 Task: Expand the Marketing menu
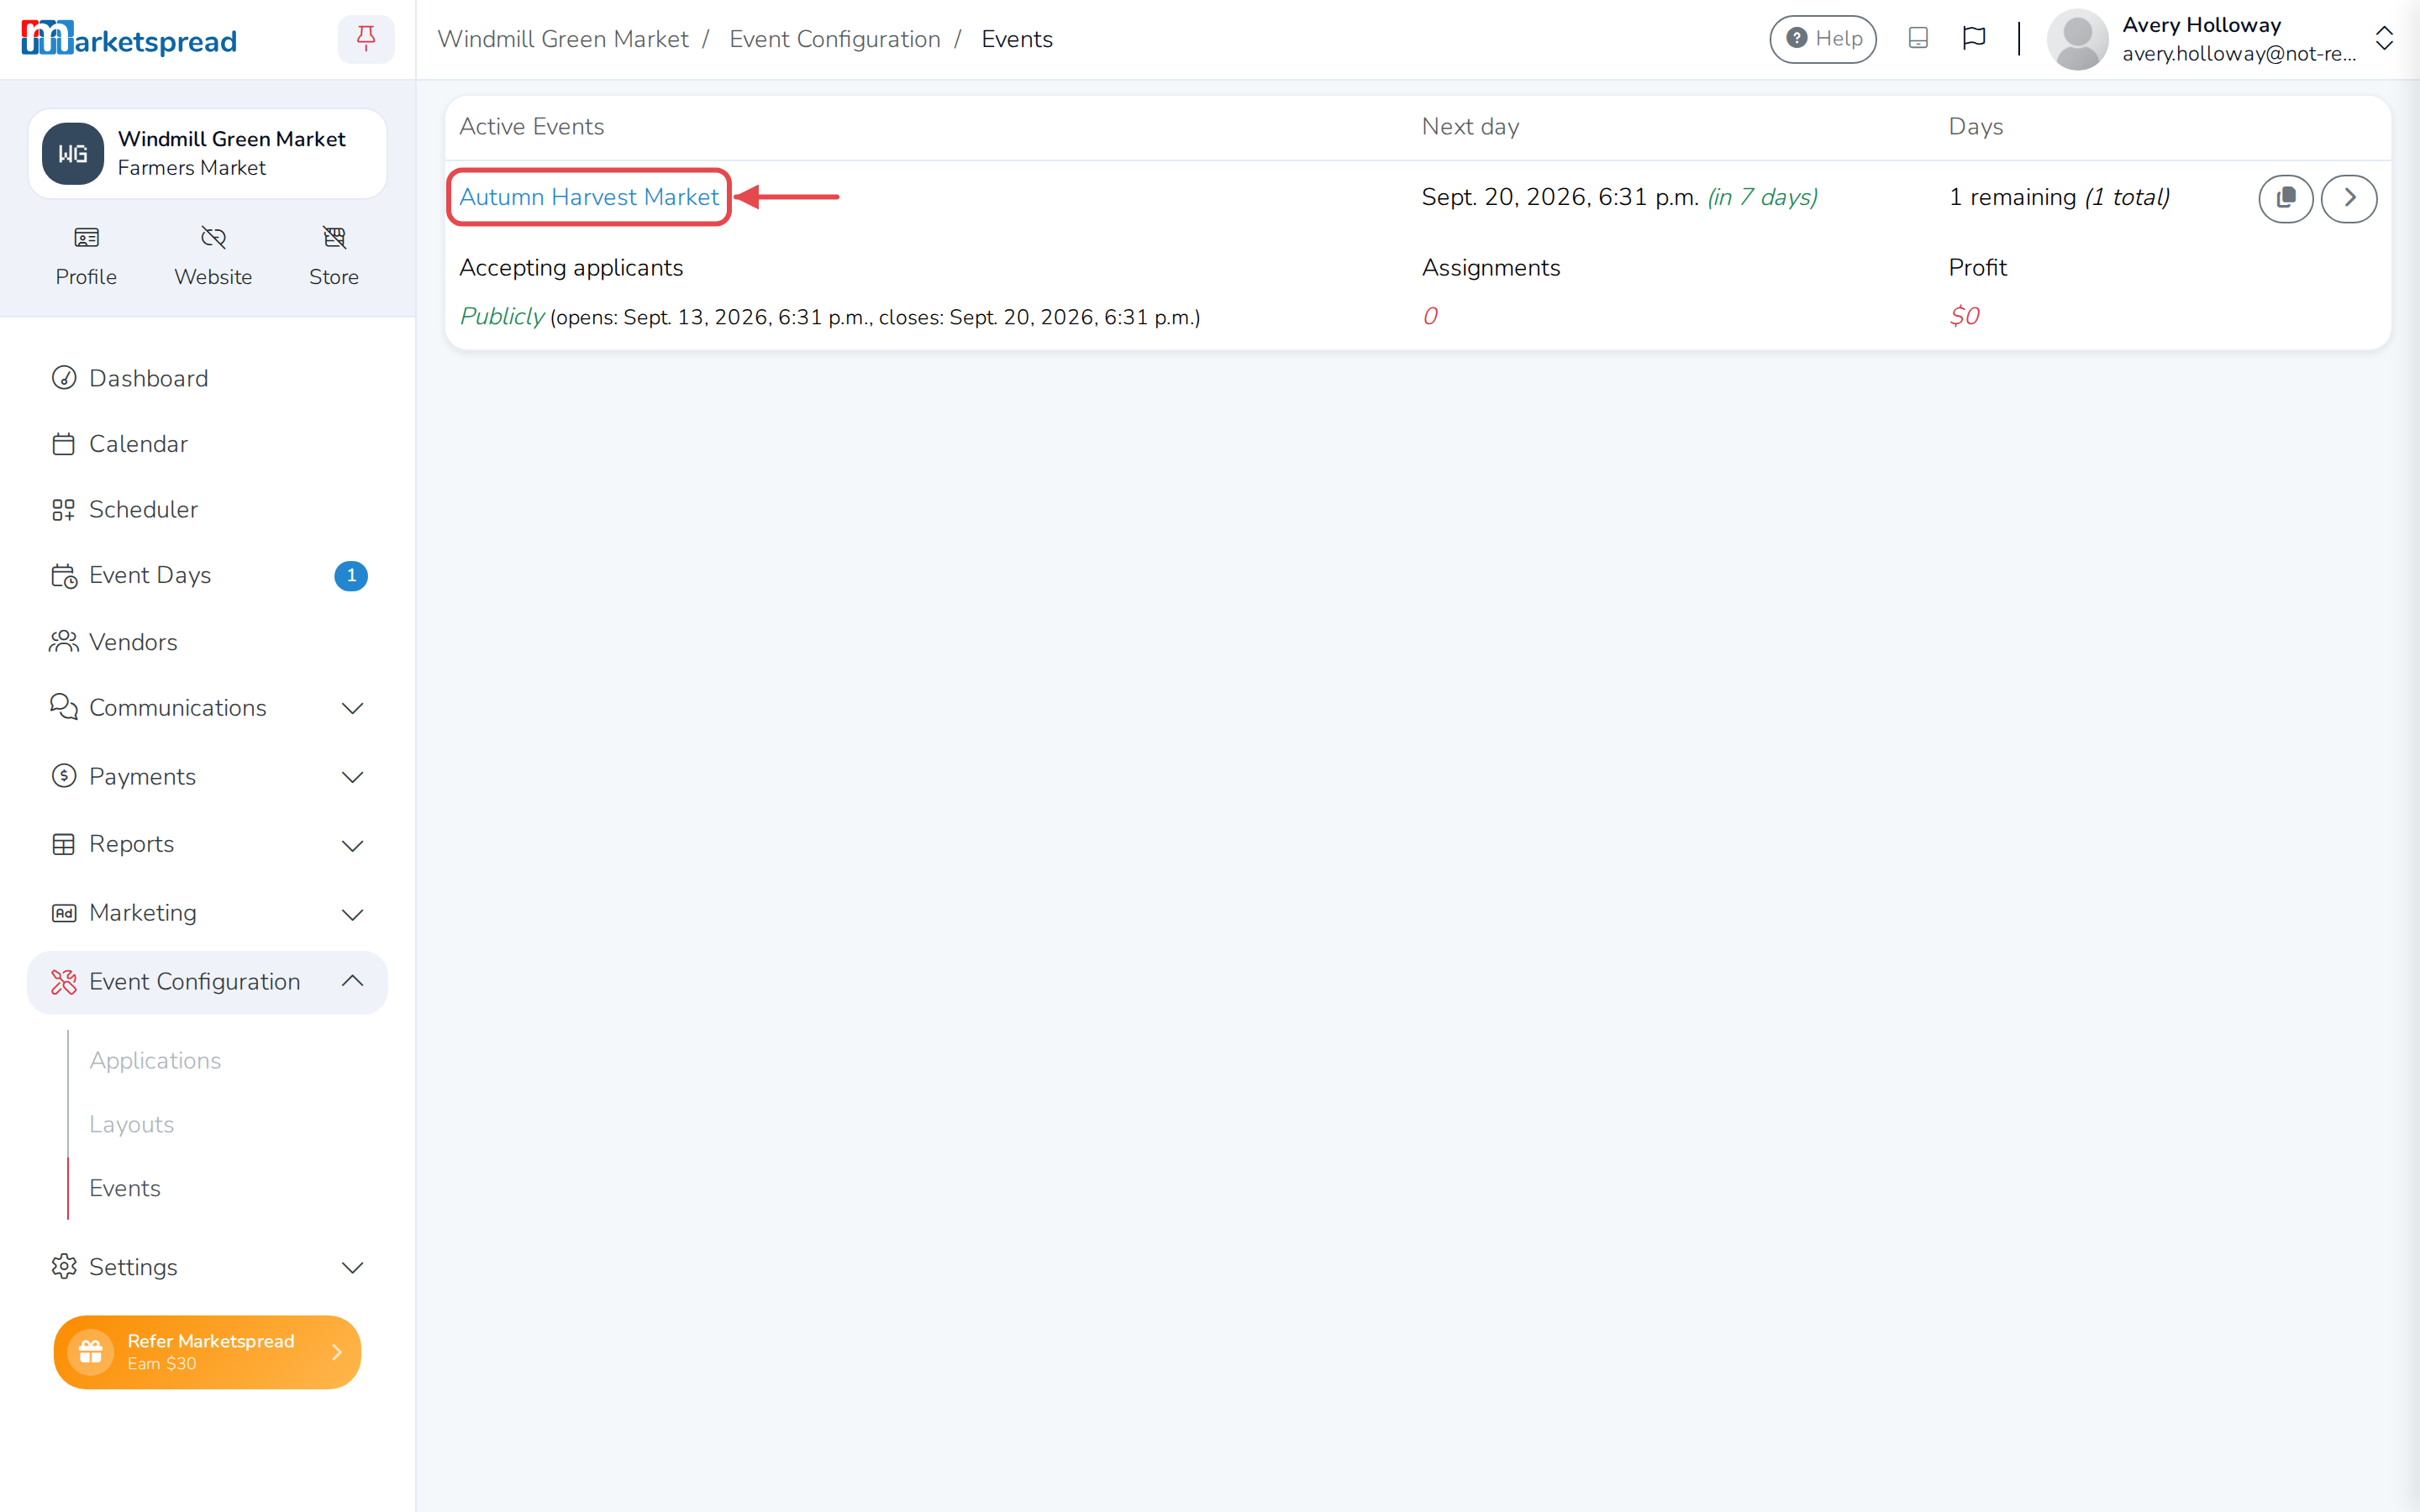(x=208, y=914)
